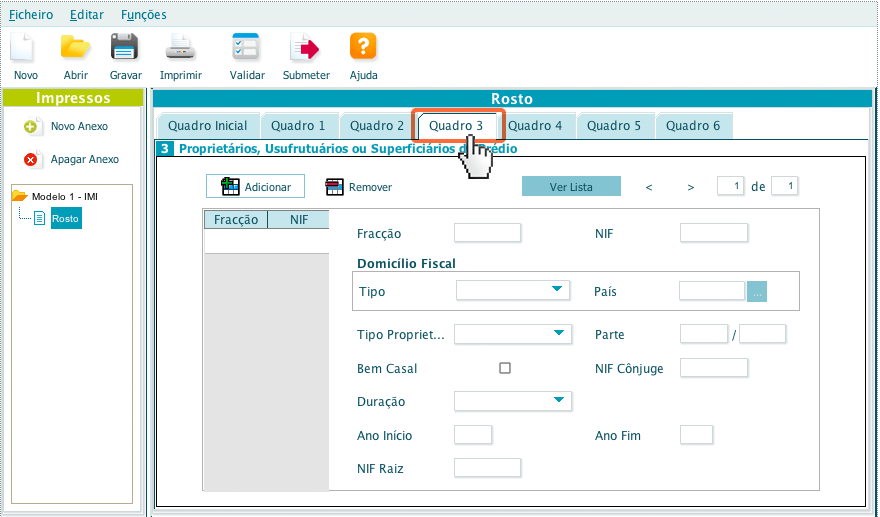Open the Duração dropdown
The width and height of the screenshot is (880, 517).
pos(513,401)
